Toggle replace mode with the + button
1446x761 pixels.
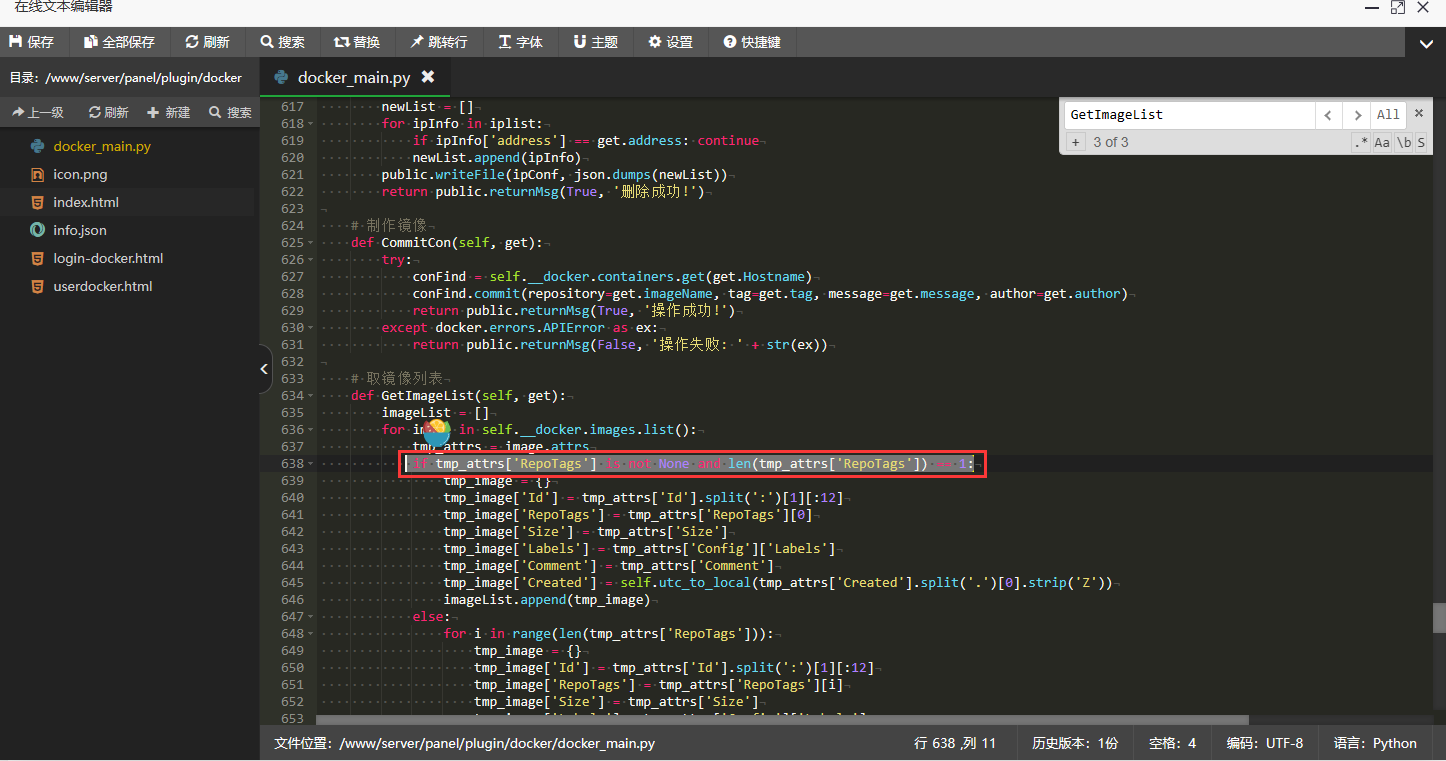click(x=1076, y=142)
